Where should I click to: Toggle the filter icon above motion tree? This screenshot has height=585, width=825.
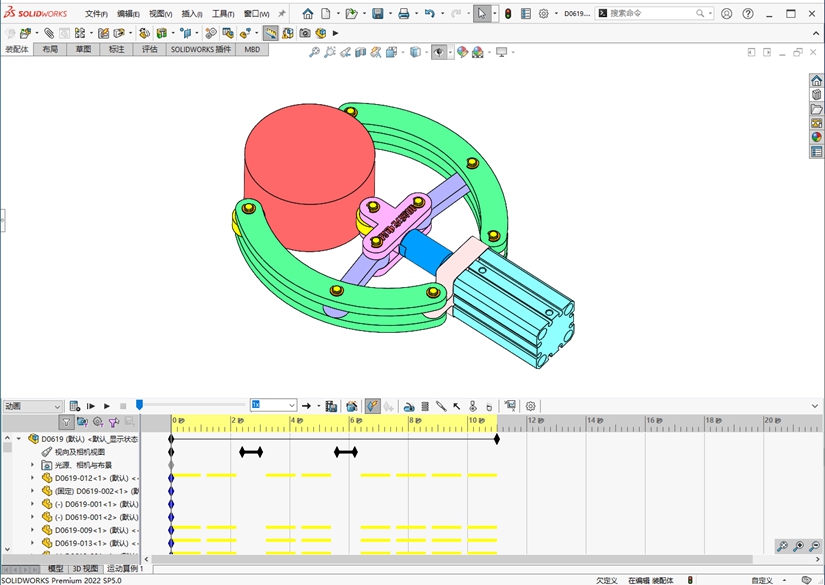tap(66, 422)
